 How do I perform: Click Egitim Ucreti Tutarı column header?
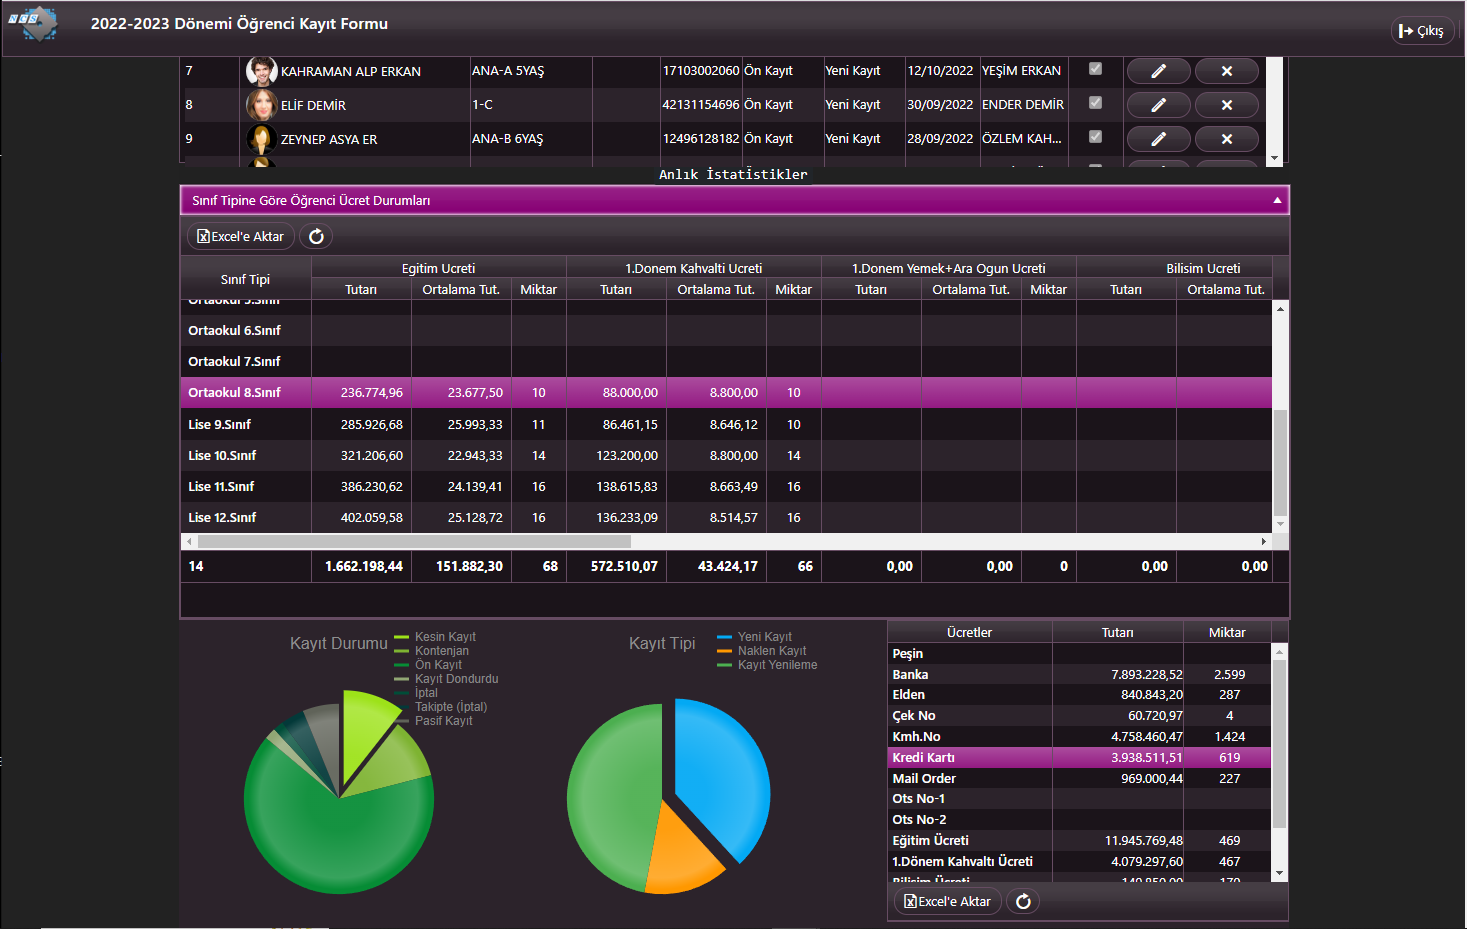click(361, 289)
